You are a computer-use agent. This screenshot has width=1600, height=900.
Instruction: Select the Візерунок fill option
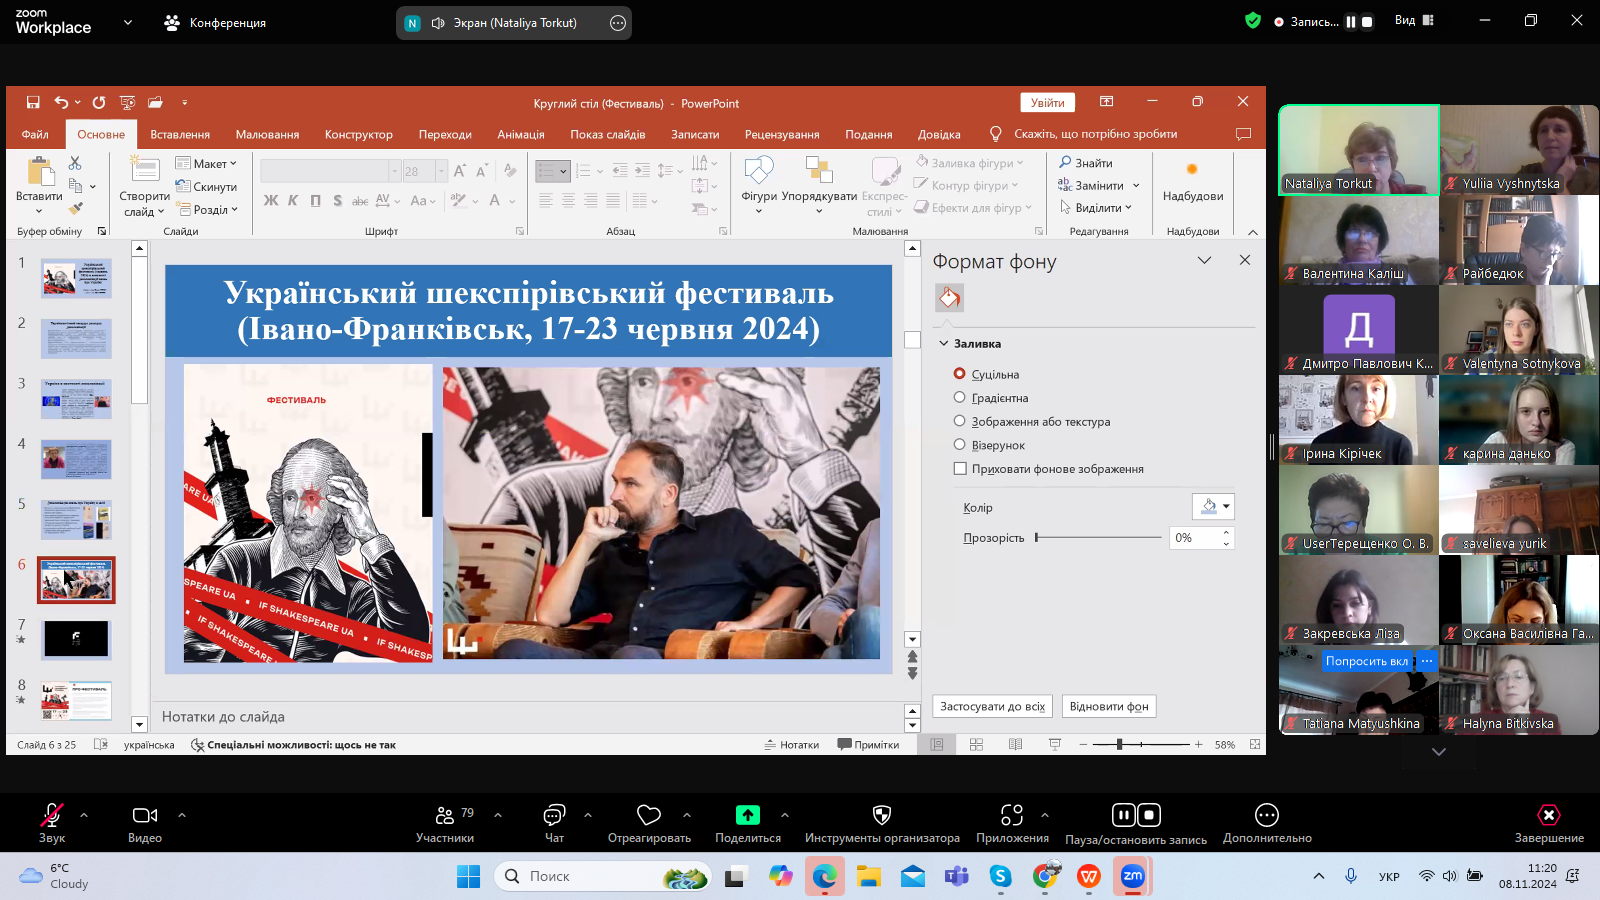960,445
